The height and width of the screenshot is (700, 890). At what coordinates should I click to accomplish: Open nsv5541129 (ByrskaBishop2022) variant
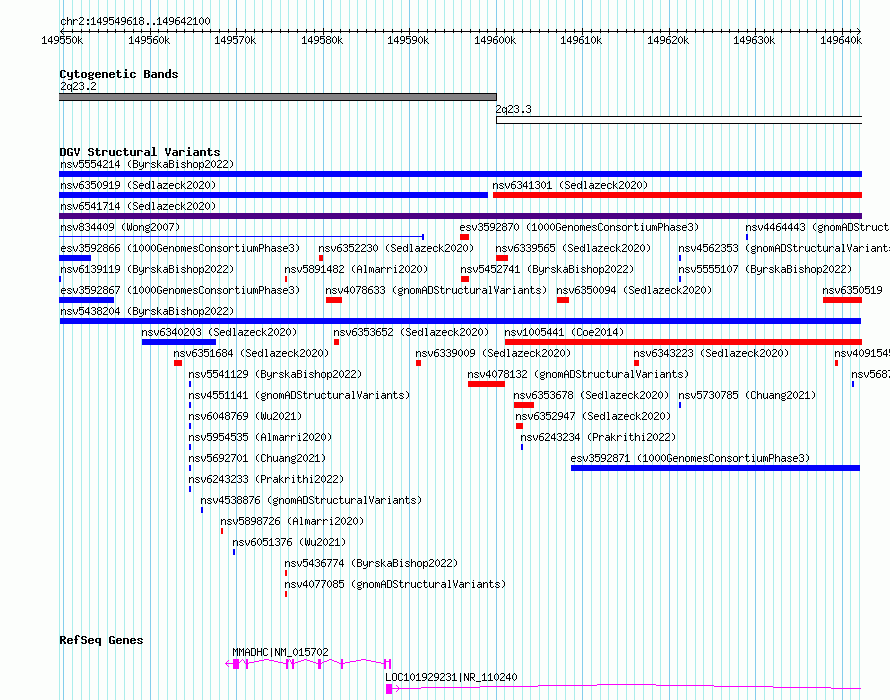[275, 375]
